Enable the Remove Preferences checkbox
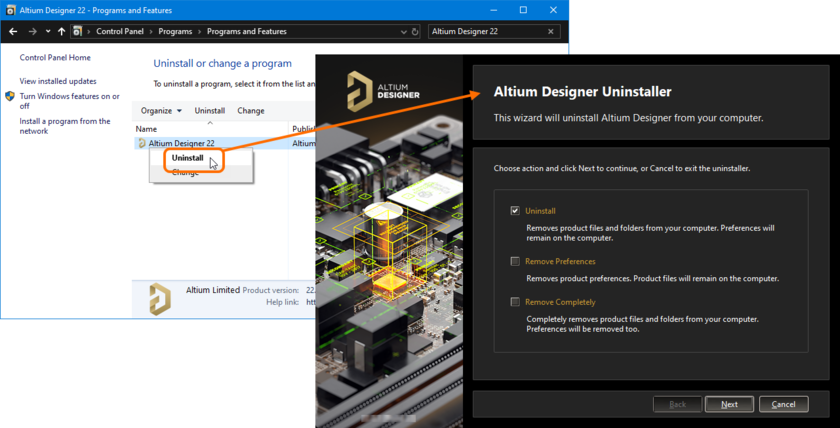This screenshot has height=428, width=840. pyautogui.click(x=515, y=261)
